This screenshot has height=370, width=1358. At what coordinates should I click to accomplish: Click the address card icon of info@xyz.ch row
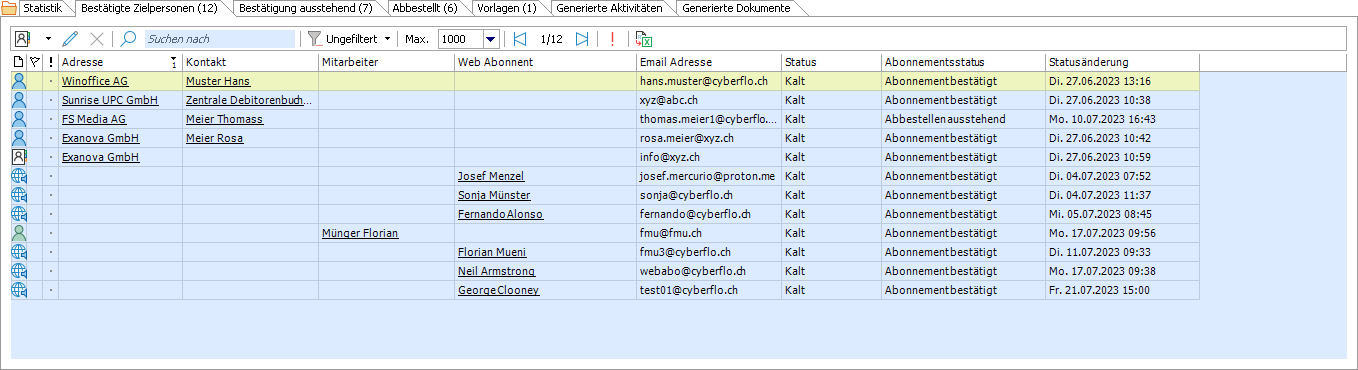click(18, 157)
